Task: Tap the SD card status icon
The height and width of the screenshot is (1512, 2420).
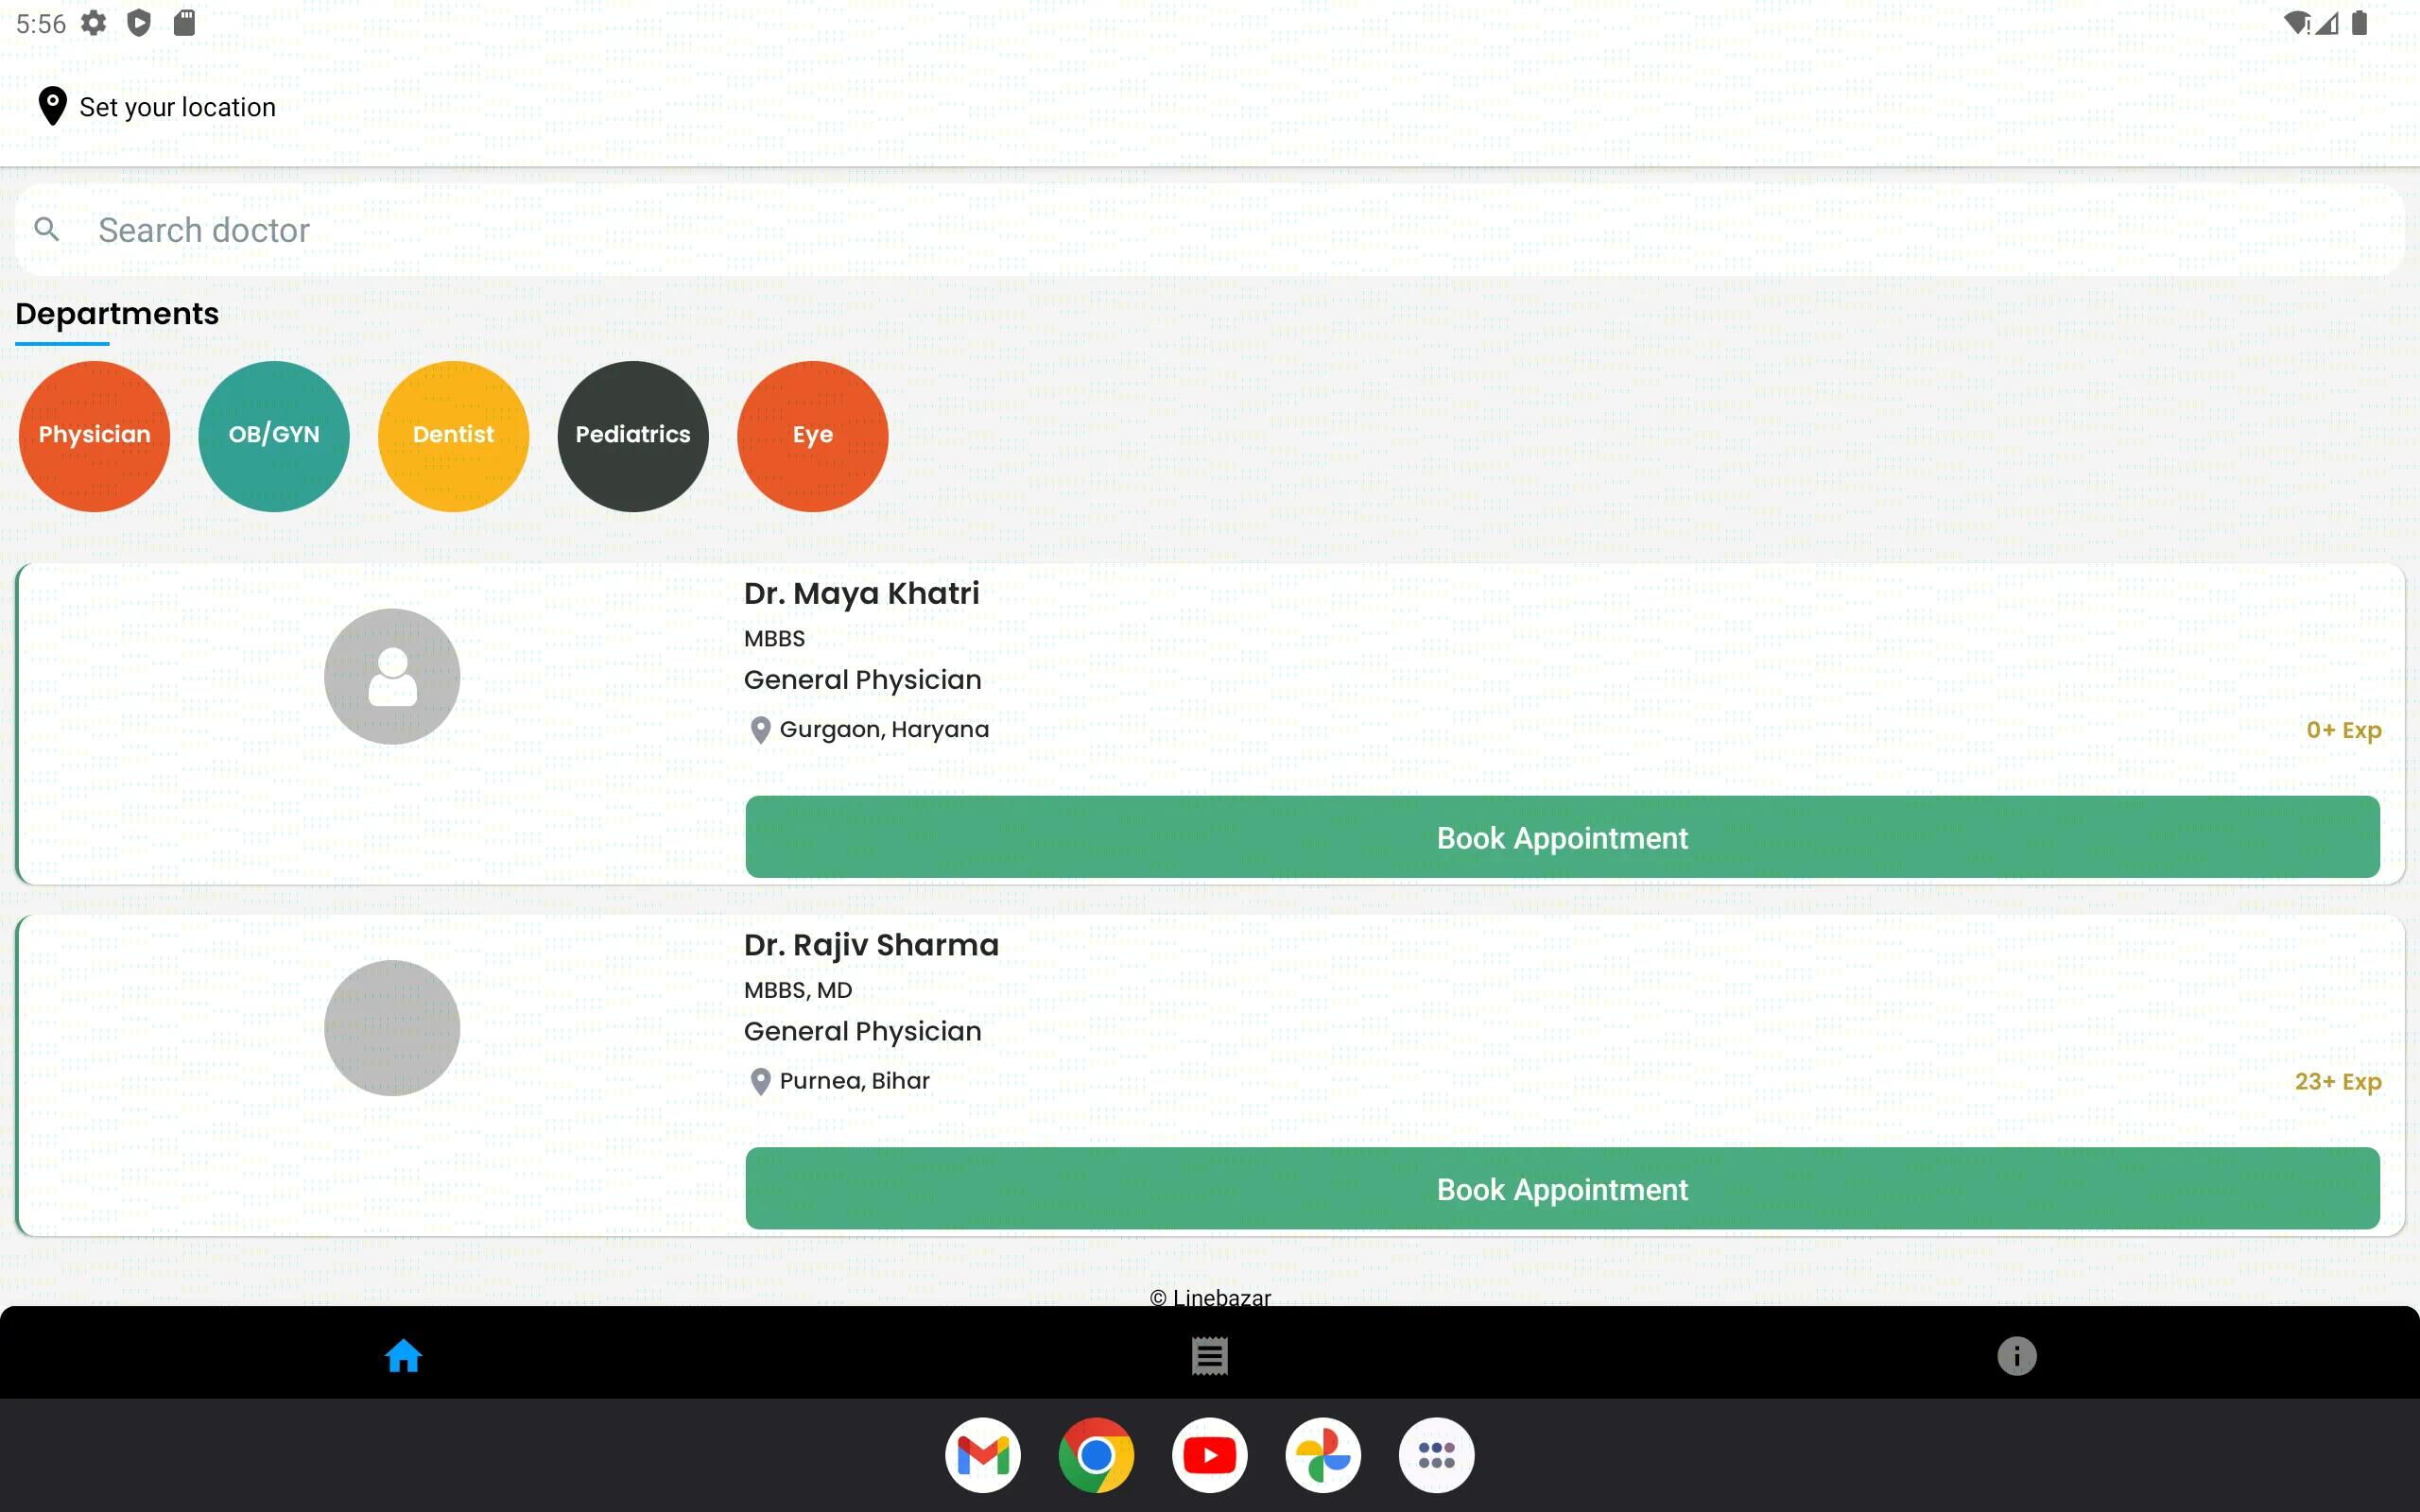Action: tap(184, 23)
